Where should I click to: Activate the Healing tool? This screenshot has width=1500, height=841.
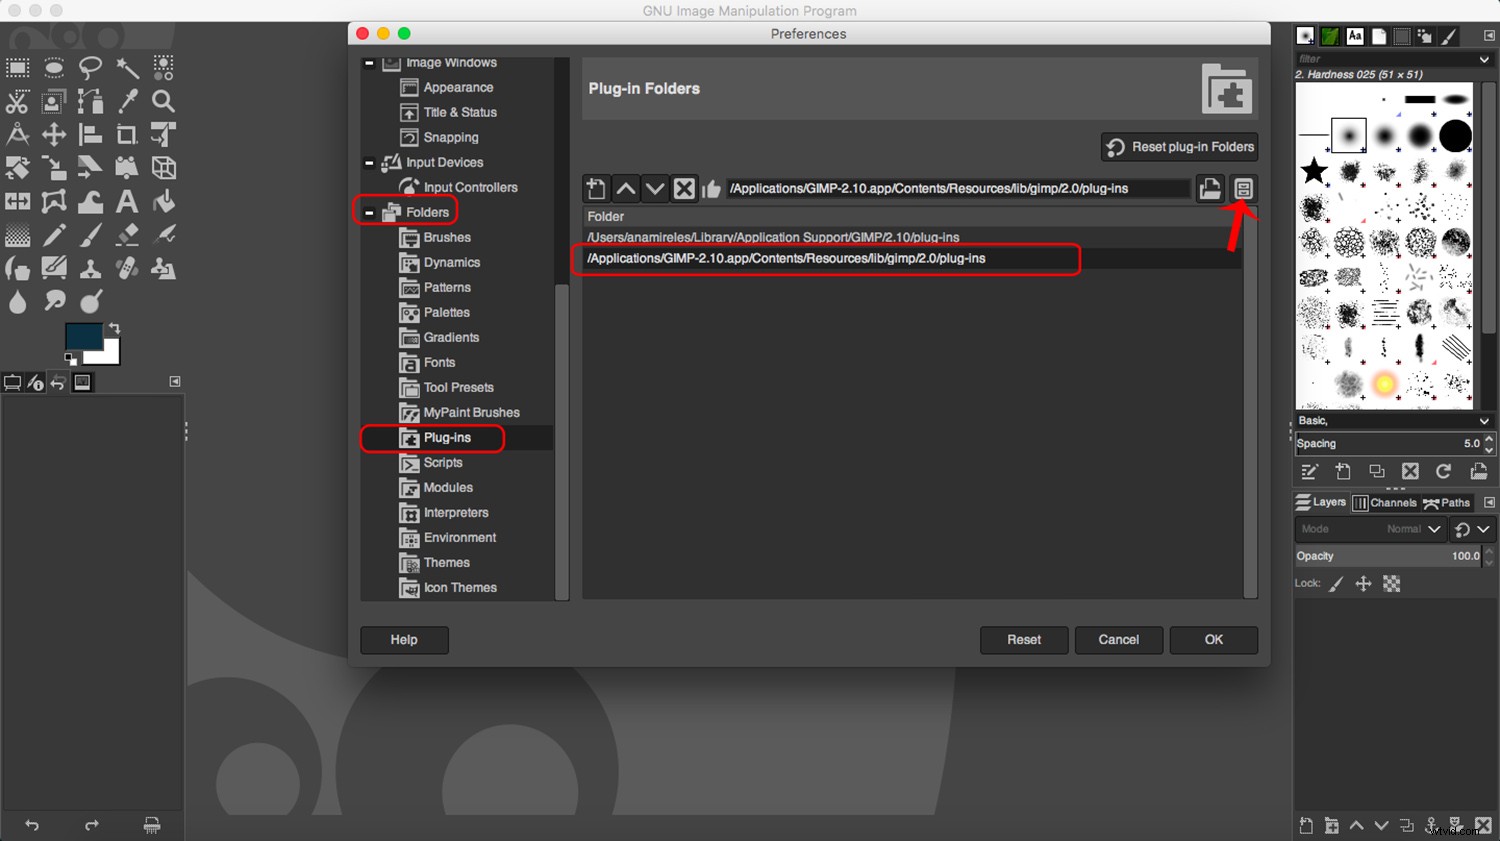pos(126,268)
